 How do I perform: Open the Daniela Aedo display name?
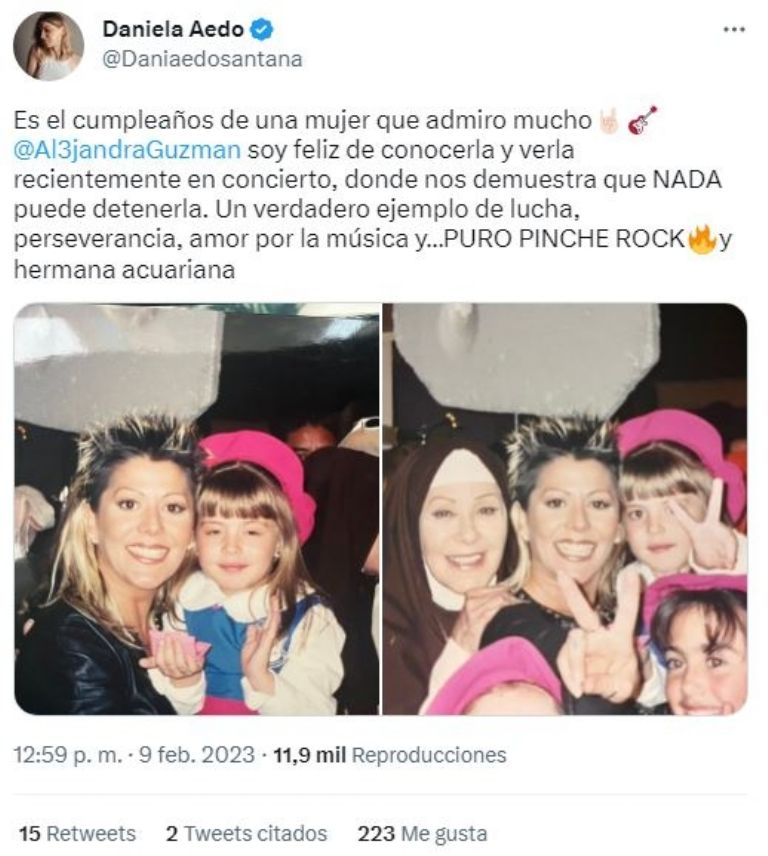tap(173, 29)
